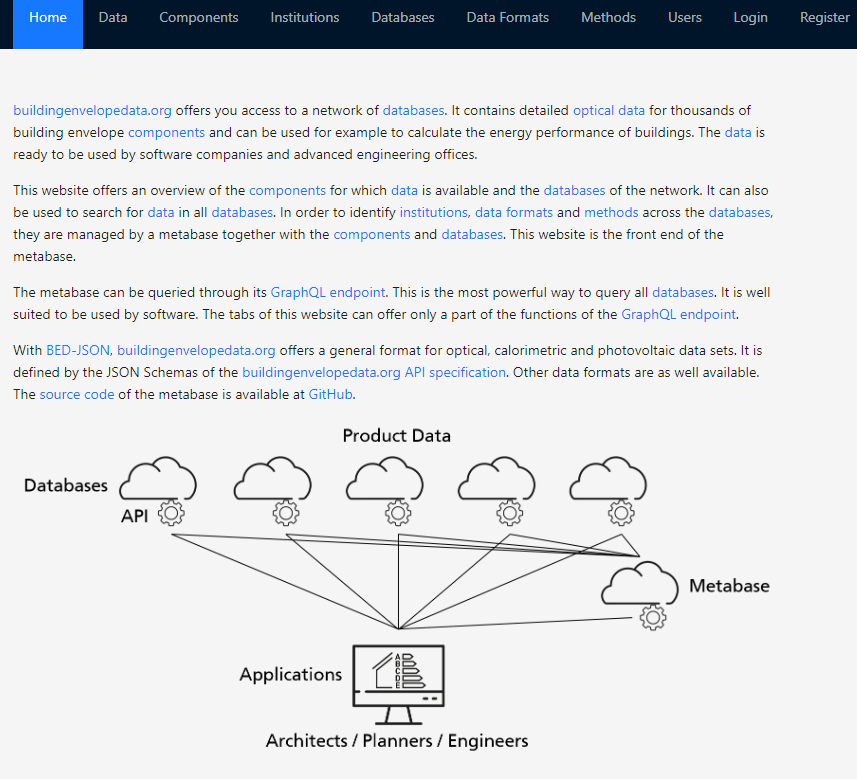Click the gear under the Metabase cloud
This screenshot has height=779, width=857.
(653, 617)
